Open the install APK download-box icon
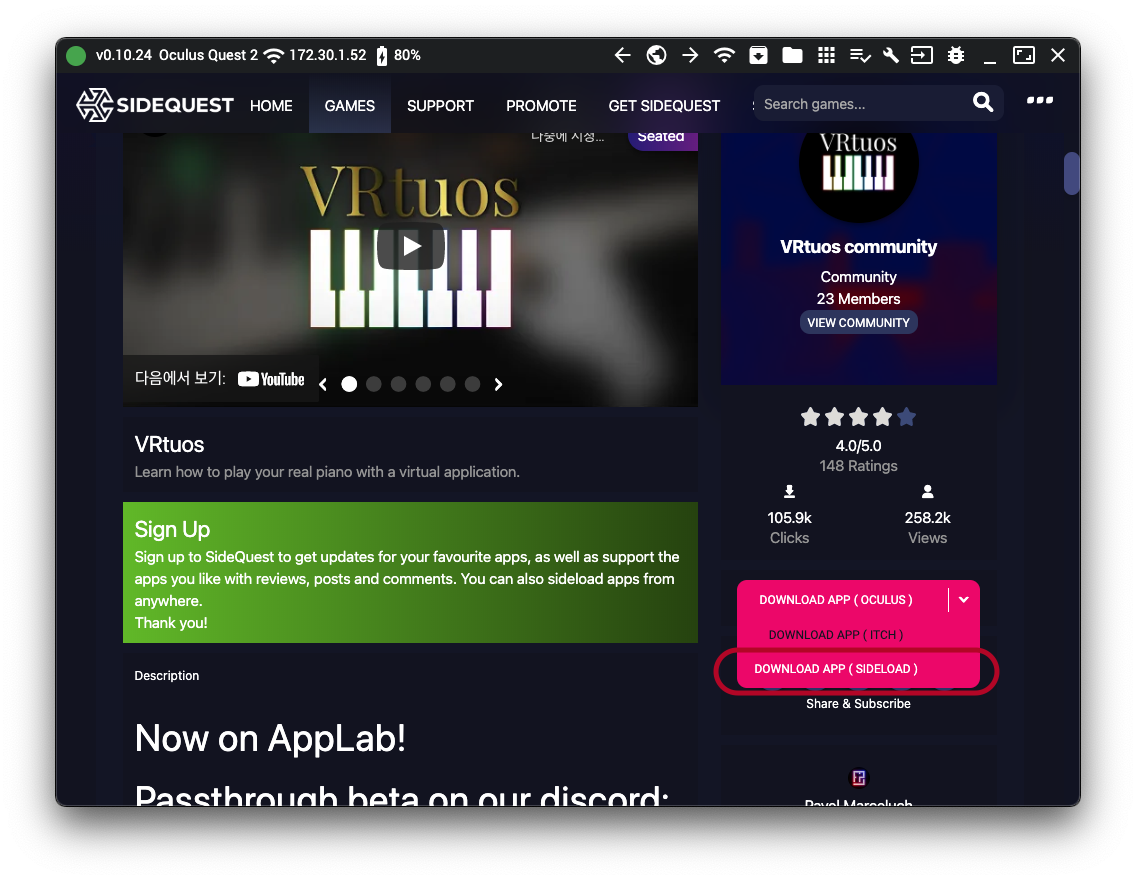The width and height of the screenshot is (1136, 880). [x=759, y=56]
